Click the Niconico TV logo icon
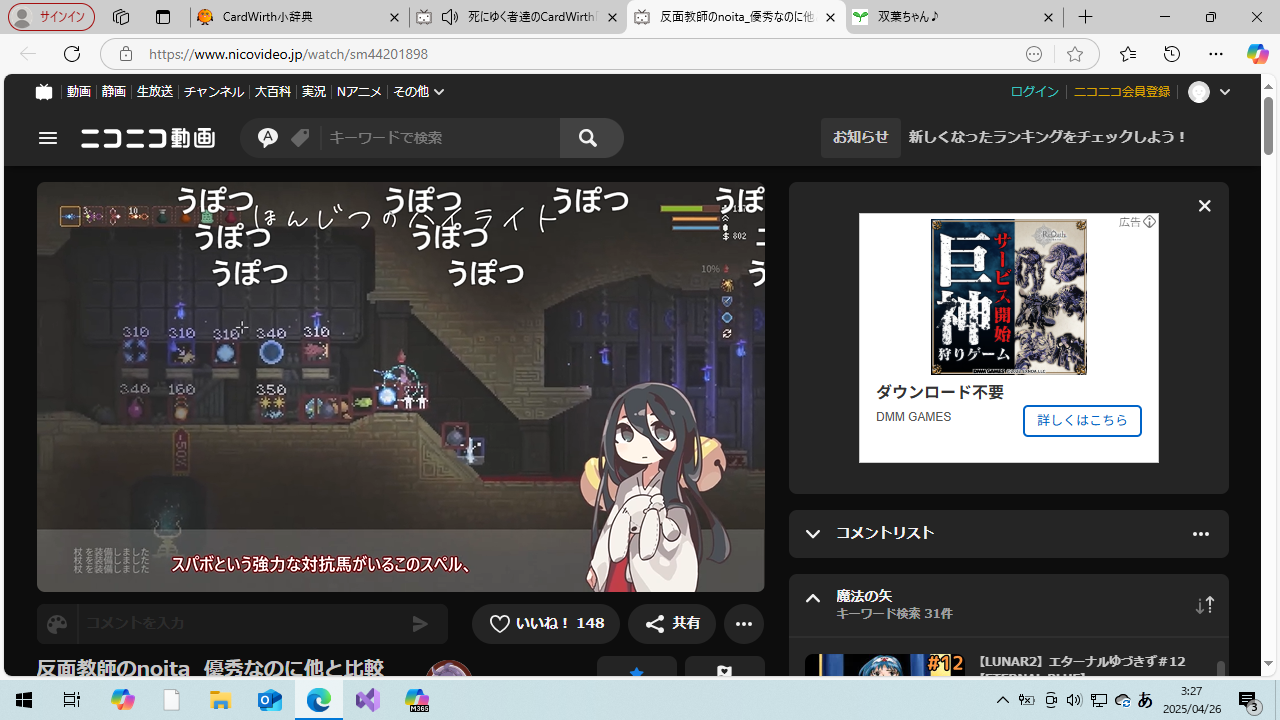 pos(43,91)
